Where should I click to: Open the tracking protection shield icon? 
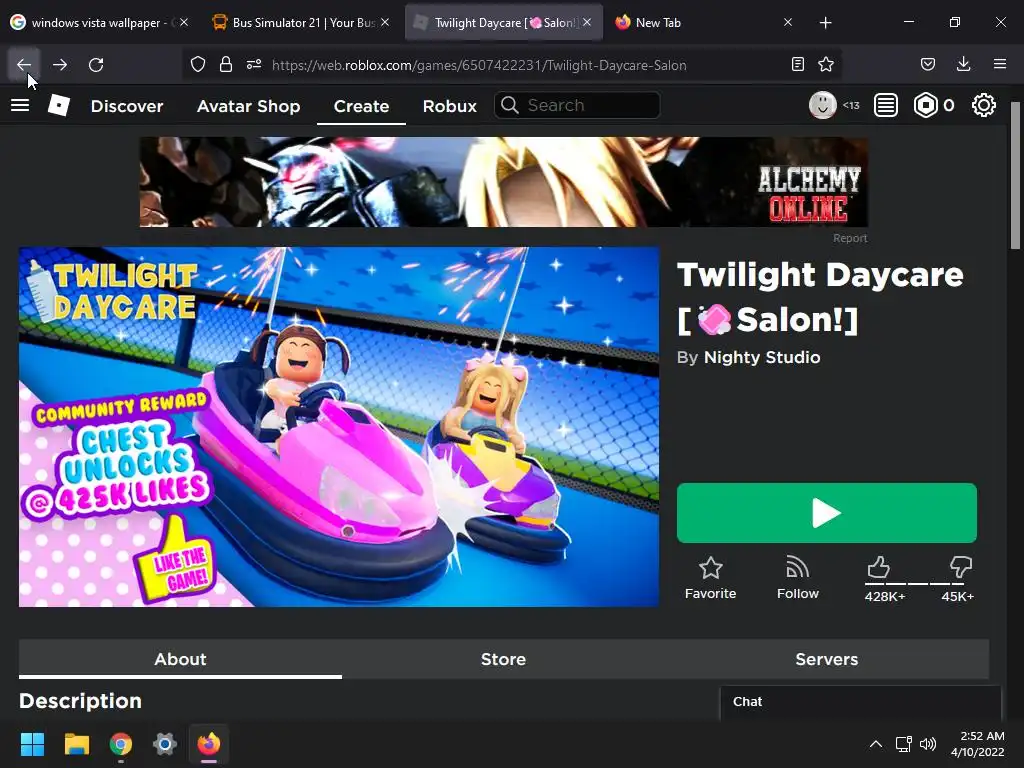coord(198,64)
